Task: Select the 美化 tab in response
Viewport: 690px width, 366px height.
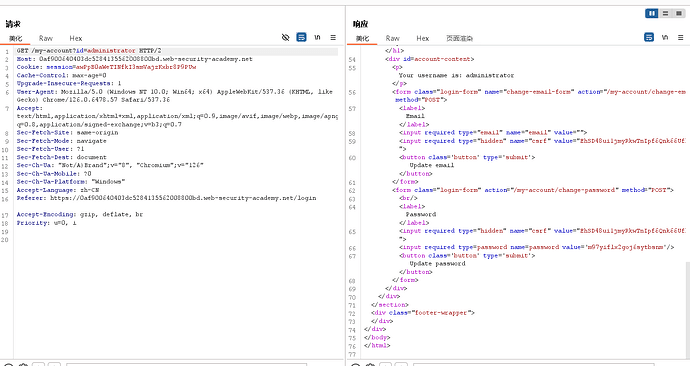Action: click(x=362, y=38)
